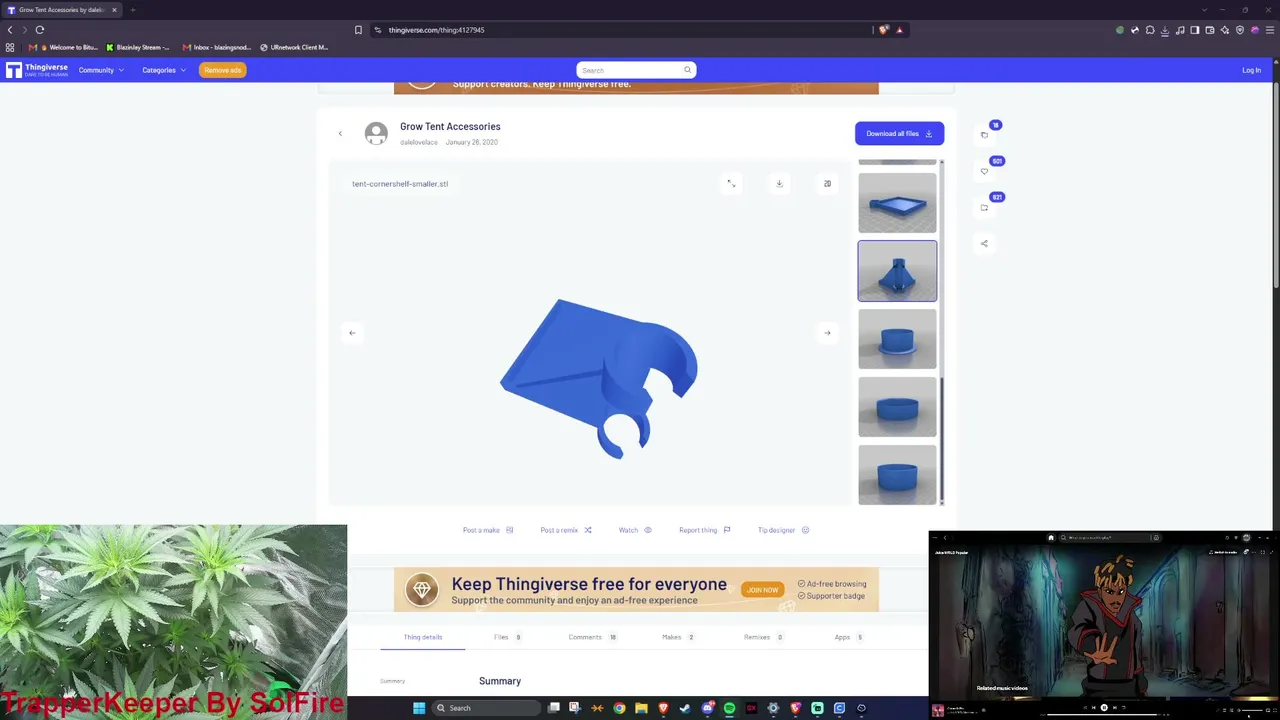Switch to the Files tab
This screenshot has height=720, width=1280.
click(x=508, y=637)
